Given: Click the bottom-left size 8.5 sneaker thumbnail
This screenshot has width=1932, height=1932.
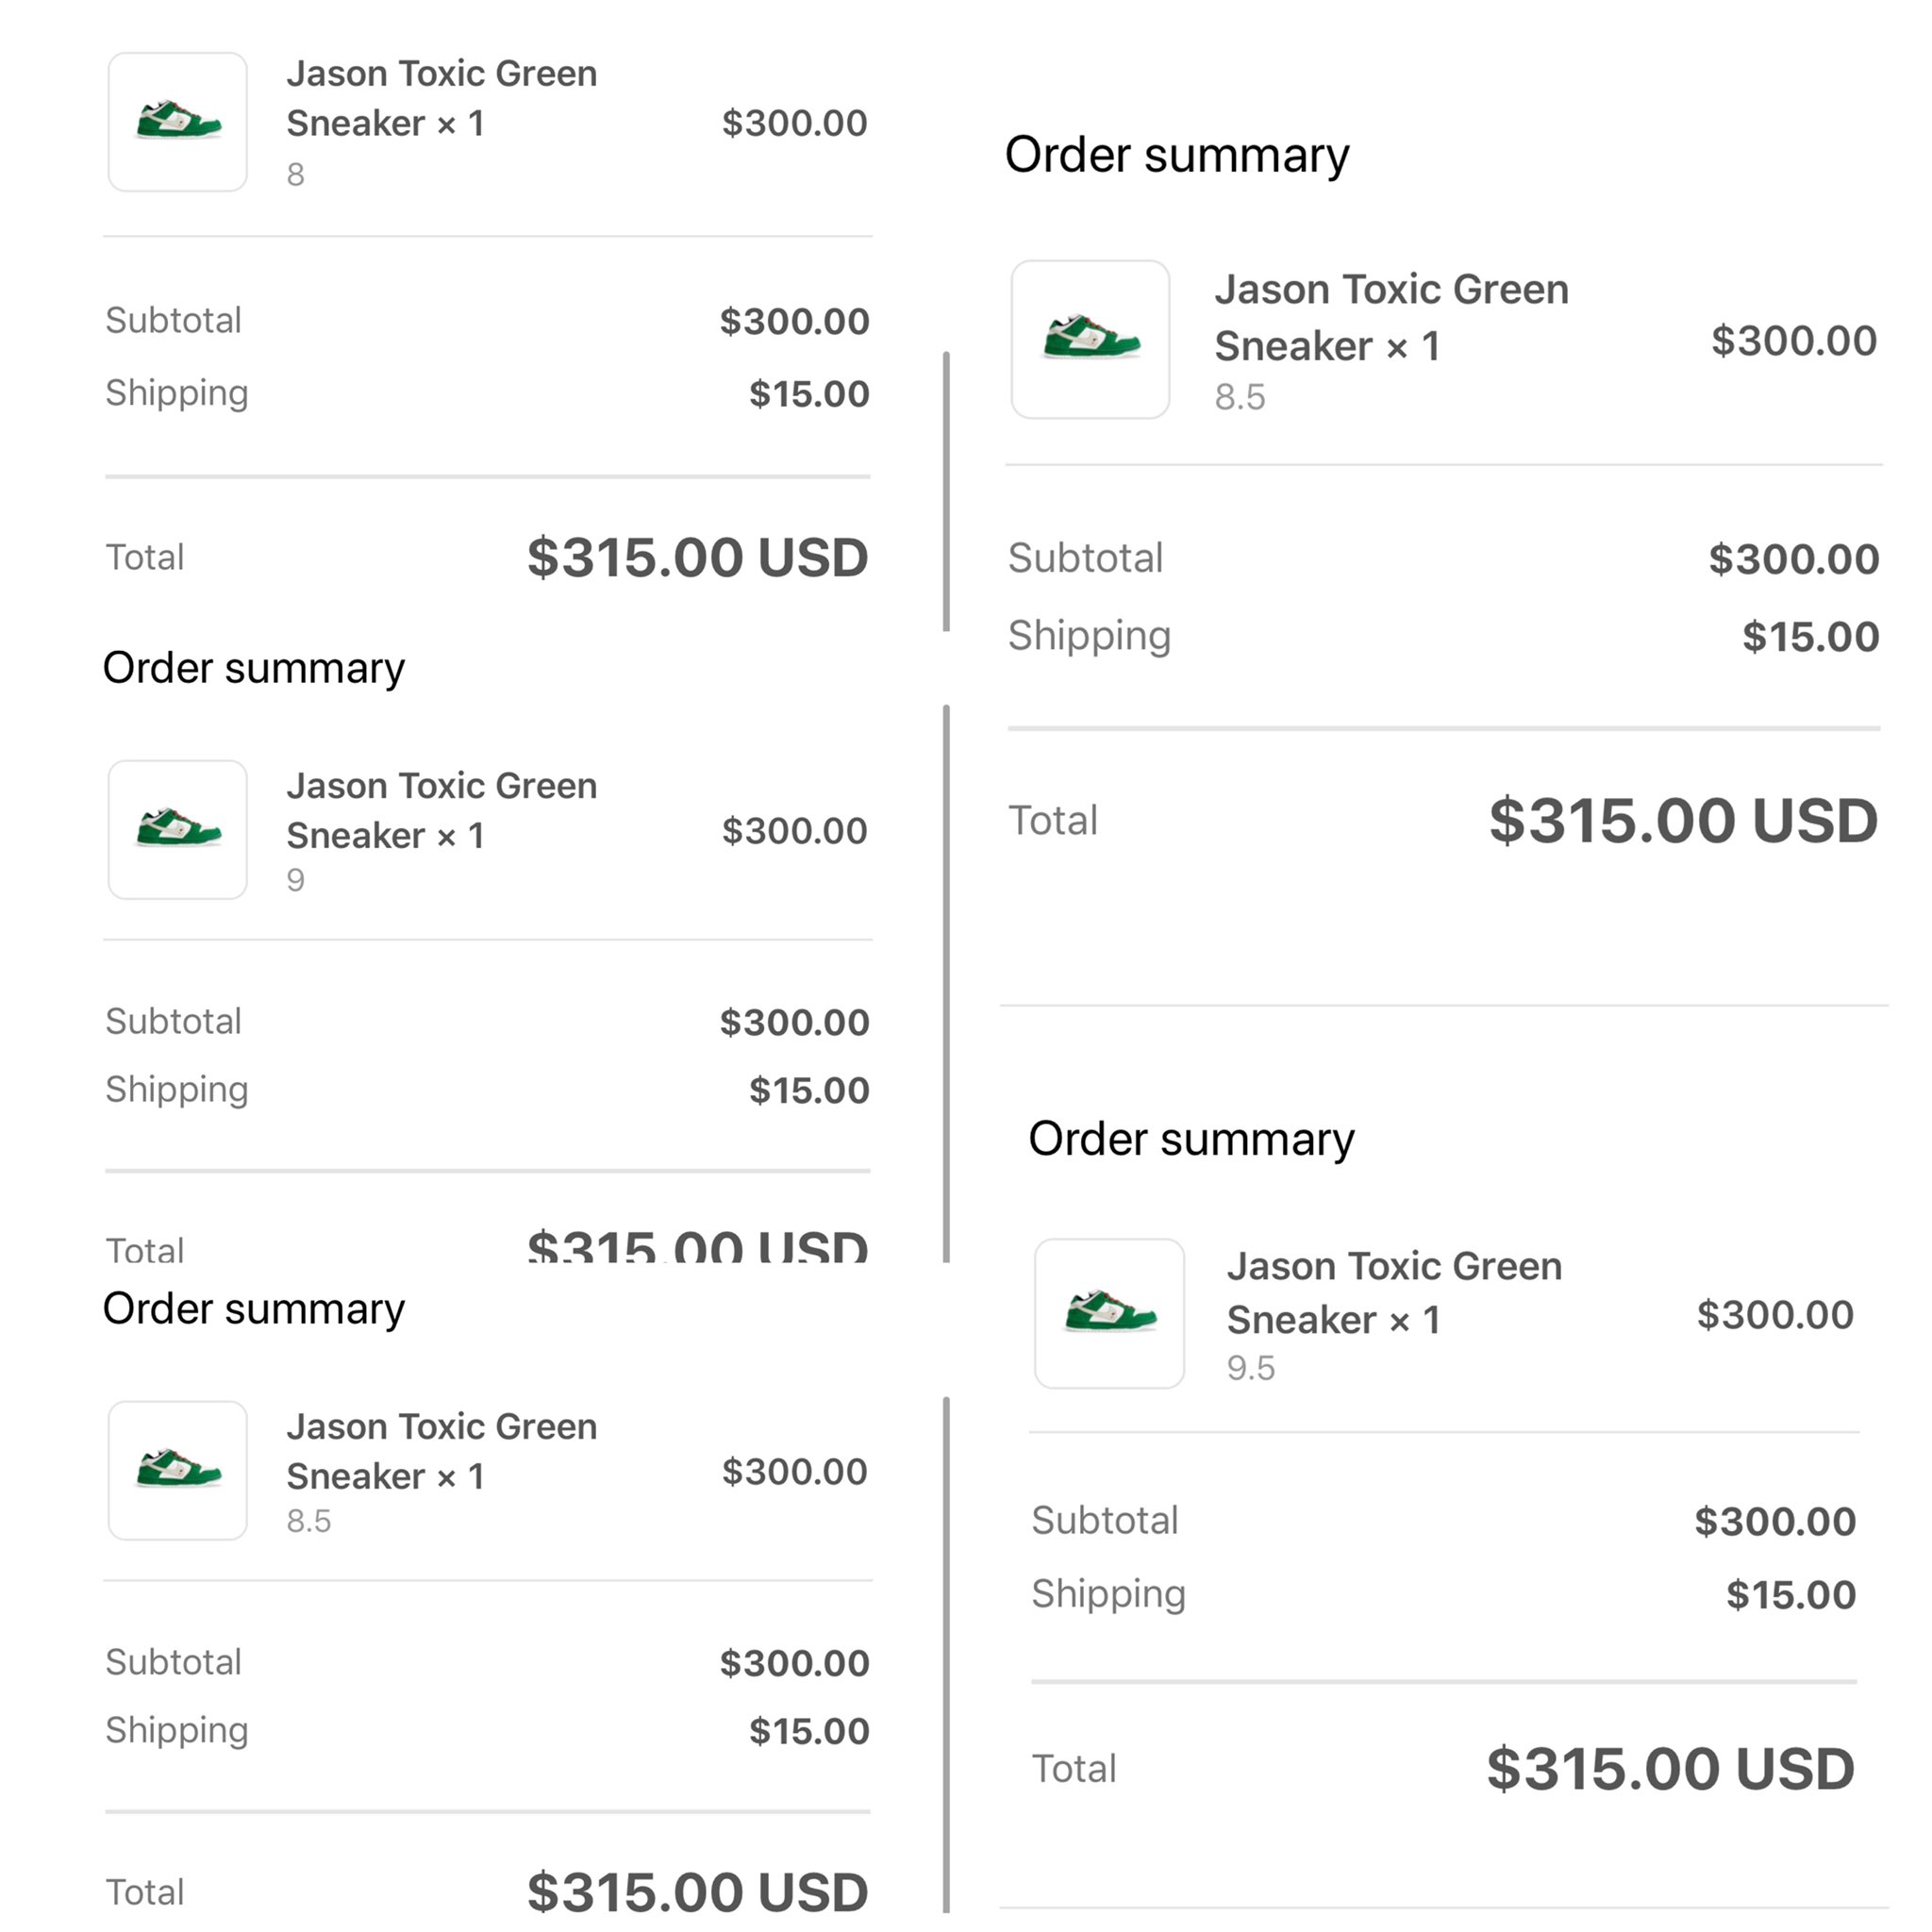Looking at the screenshot, I should 178,1470.
